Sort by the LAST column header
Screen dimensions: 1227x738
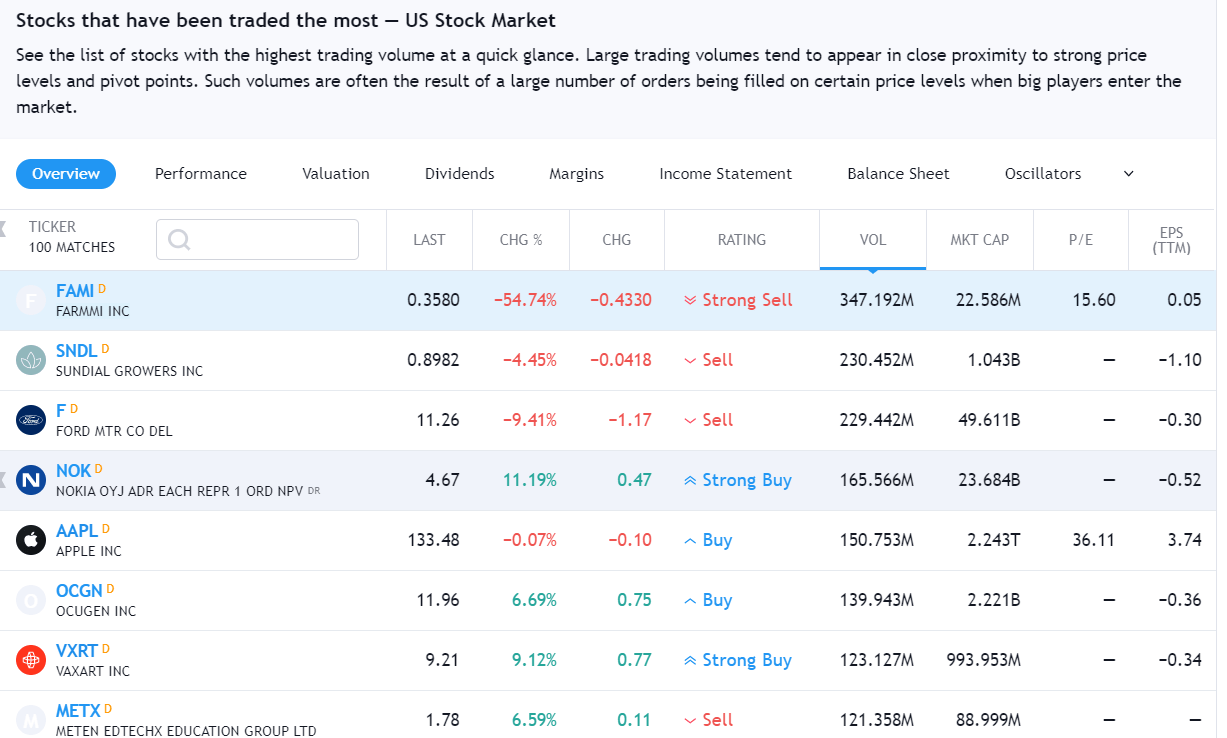(x=429, y=240)
